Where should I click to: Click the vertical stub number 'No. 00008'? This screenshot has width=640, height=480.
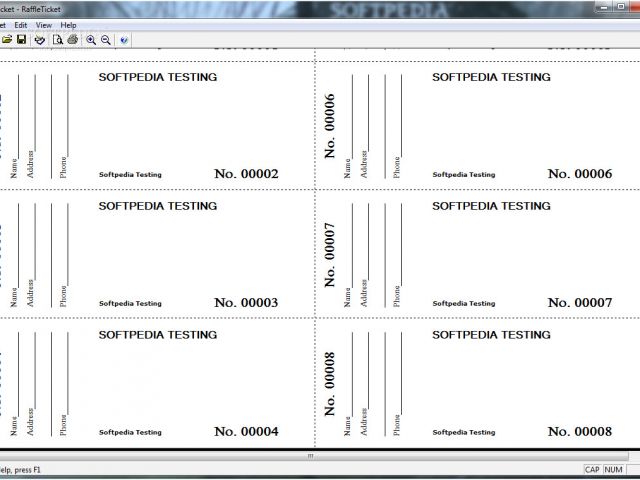pos(329,384)
